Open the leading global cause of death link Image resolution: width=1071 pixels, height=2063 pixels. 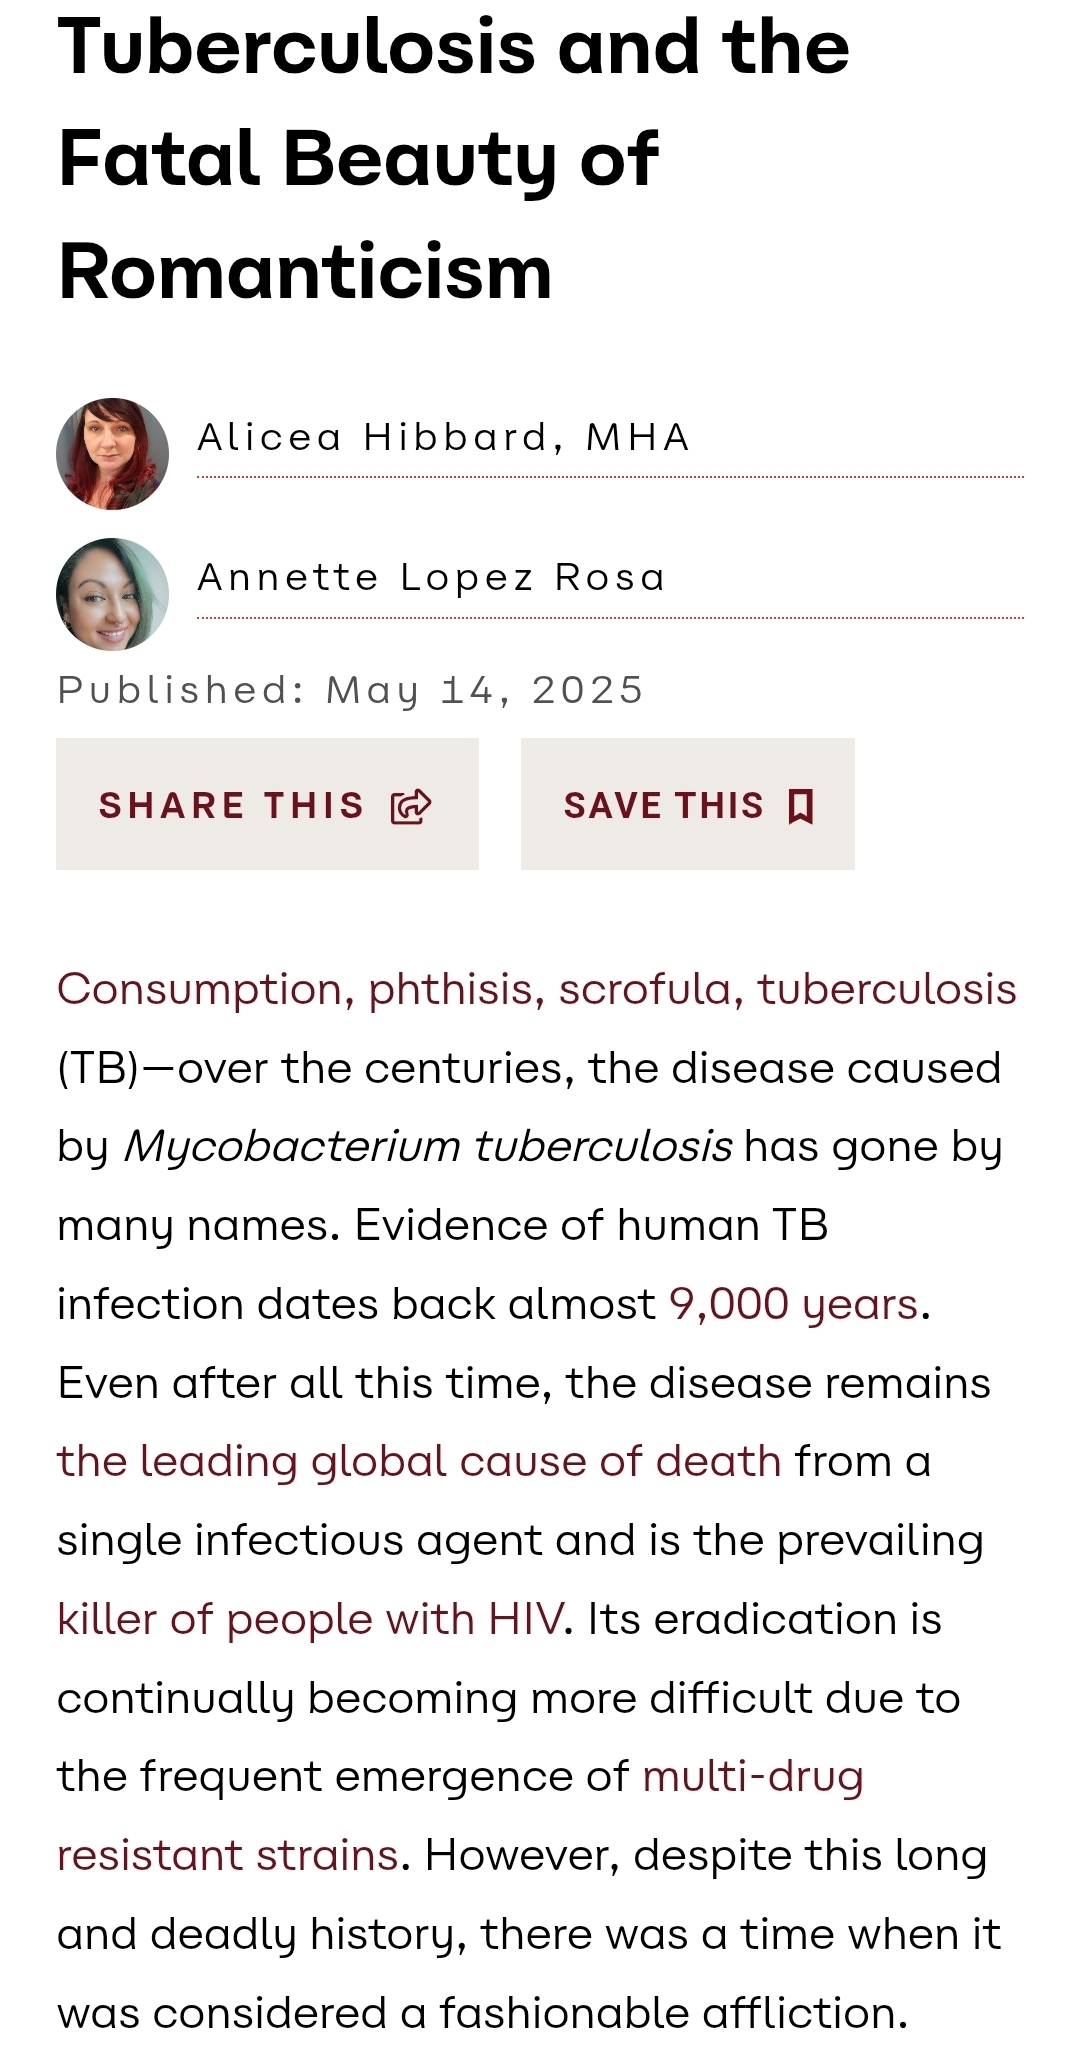click(x=419, y=1462)
